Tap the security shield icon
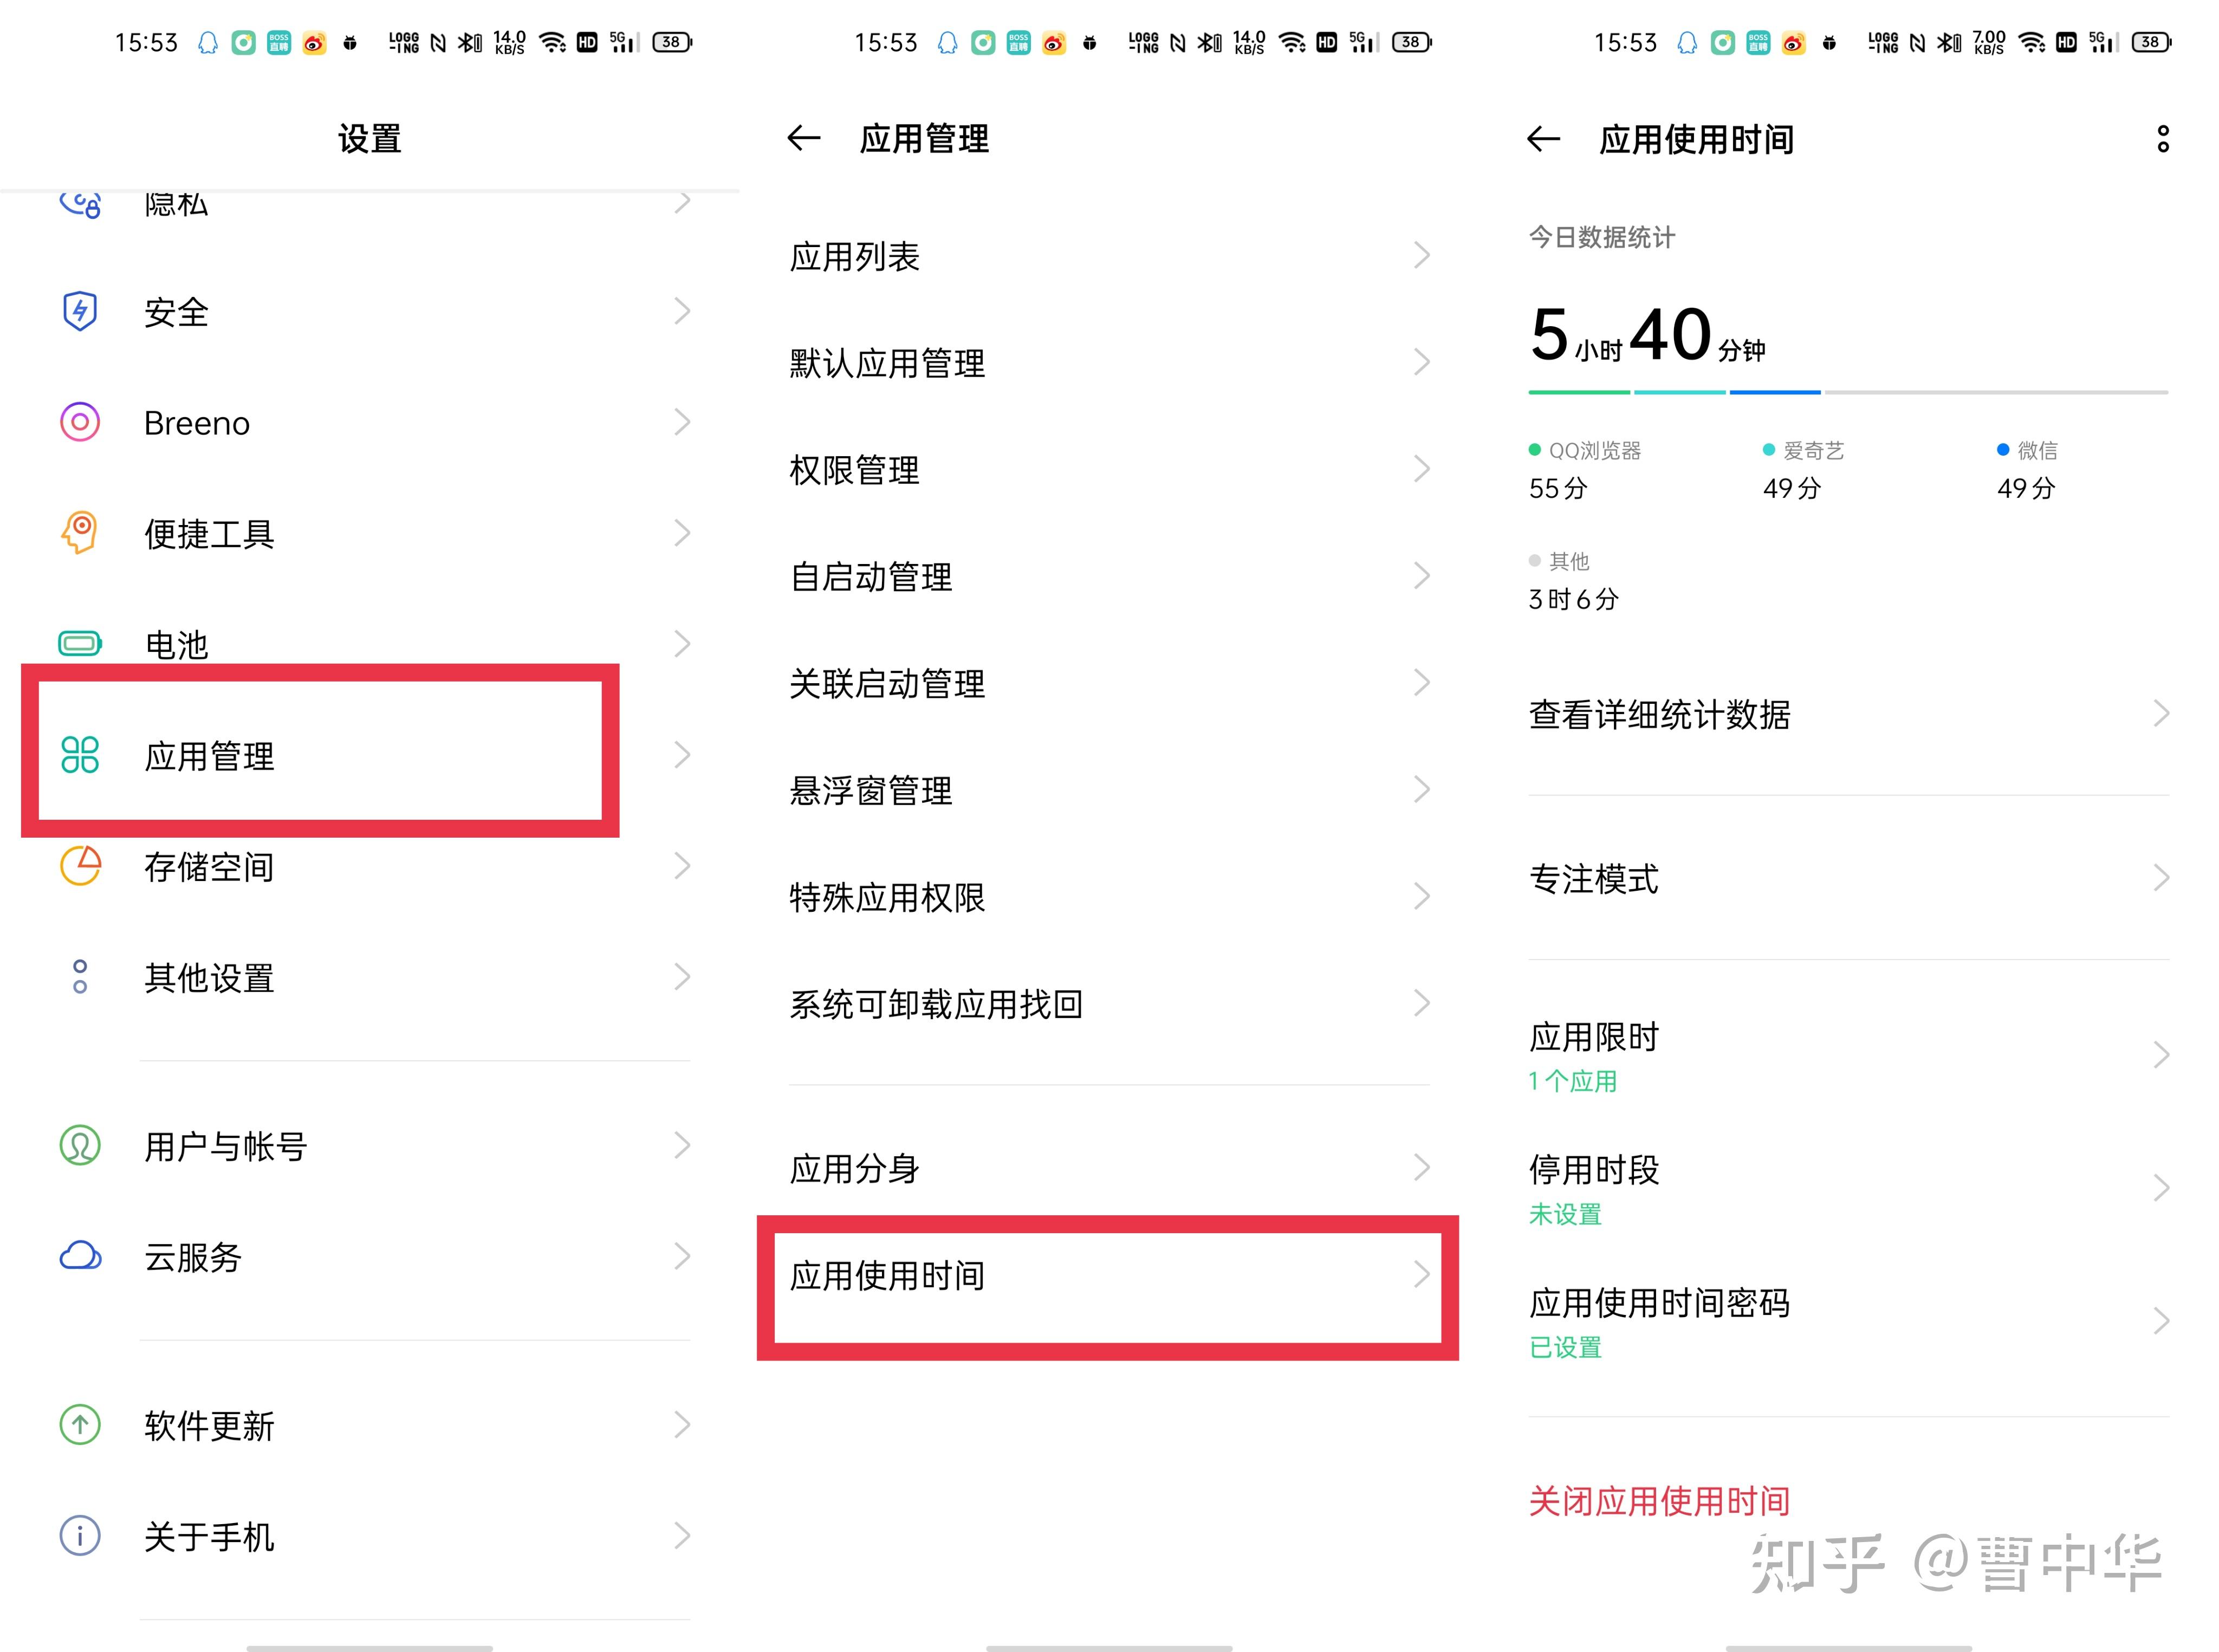Screen dimensions: 2219x1652 (80, 311)
